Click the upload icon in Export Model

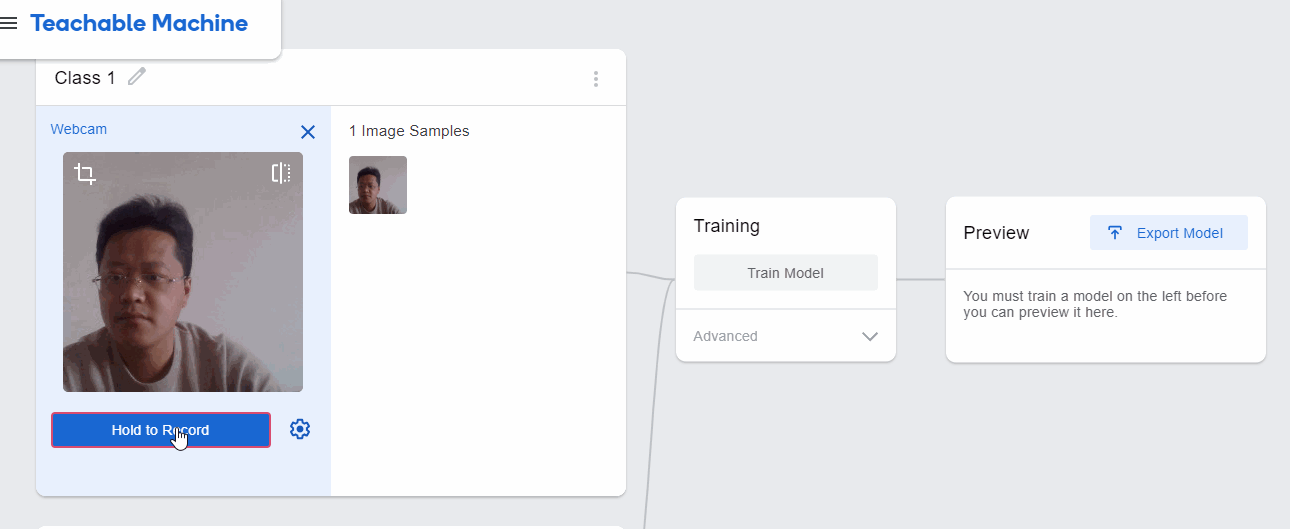tap(1115, 233)
